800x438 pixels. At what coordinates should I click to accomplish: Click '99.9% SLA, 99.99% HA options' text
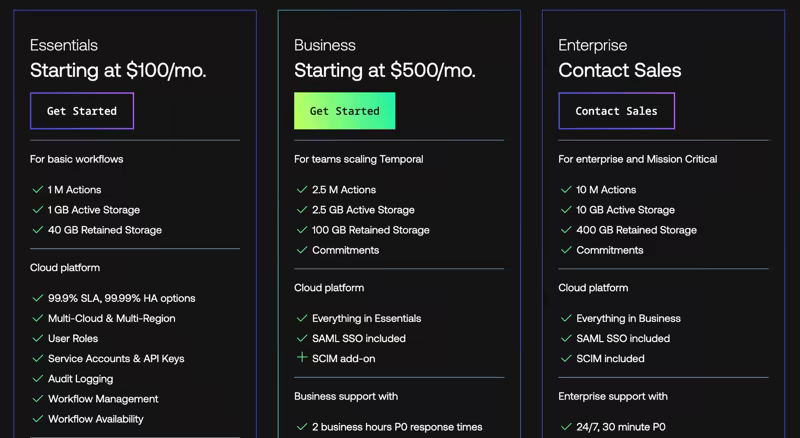tap(122, 299)
